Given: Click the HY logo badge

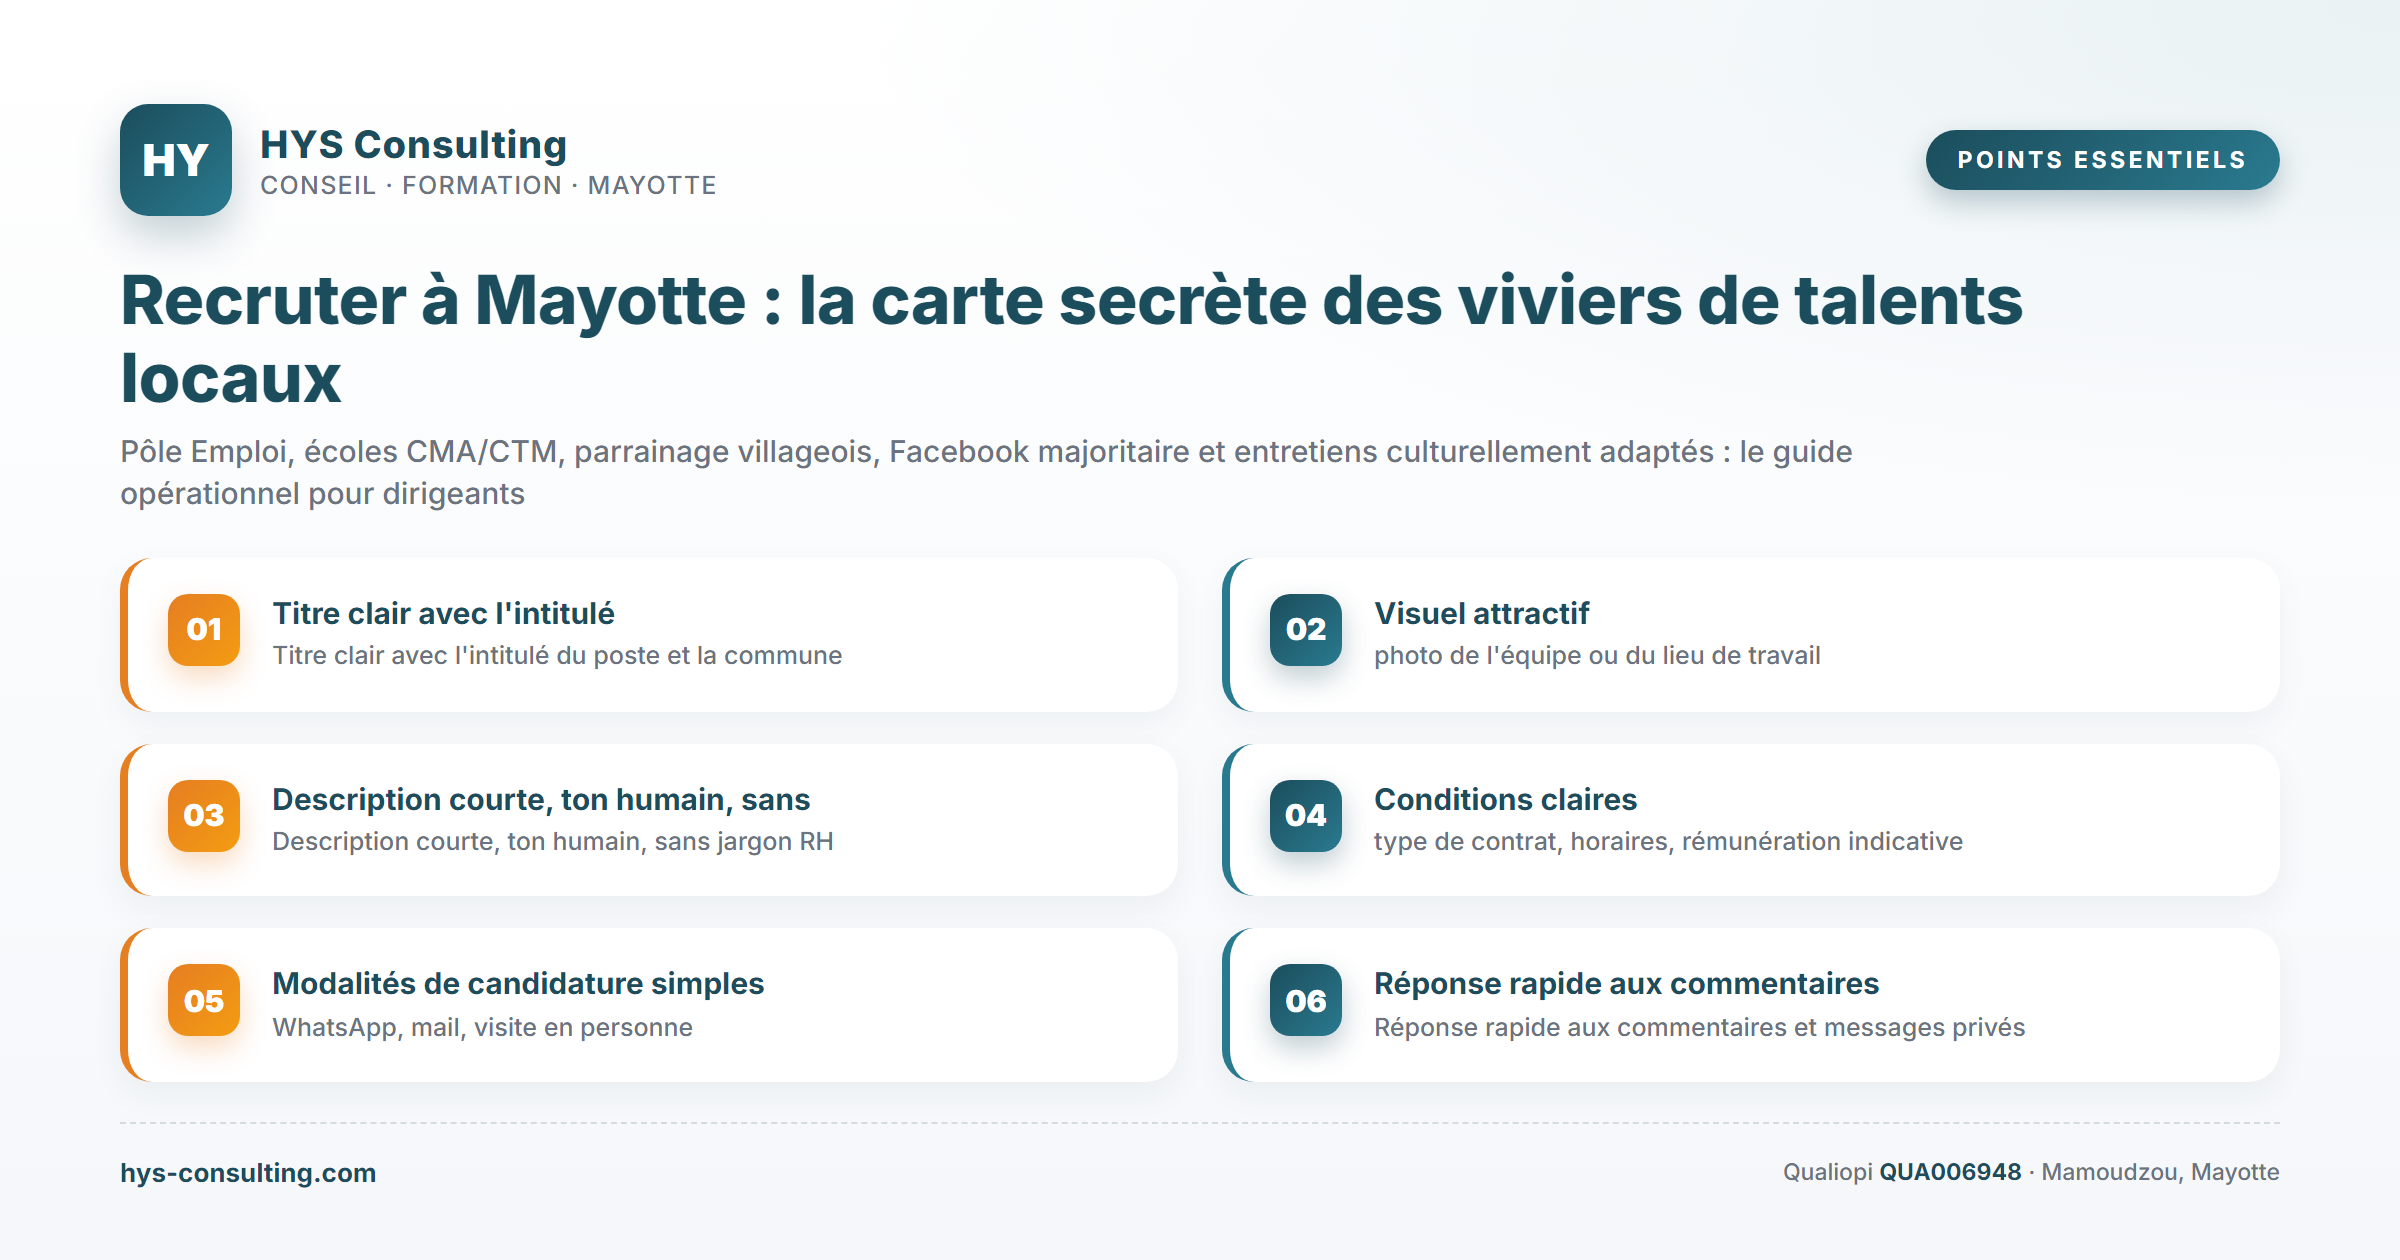Looking at the screenshot, I should 176,160.
